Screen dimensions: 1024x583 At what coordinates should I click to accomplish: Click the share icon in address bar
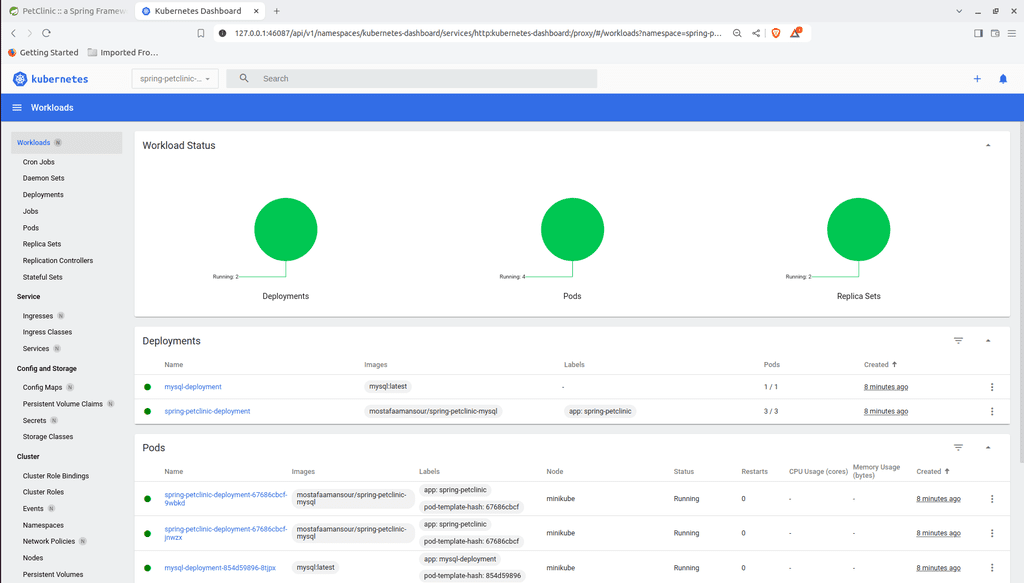pyautogui.click(x=756, y=33)
